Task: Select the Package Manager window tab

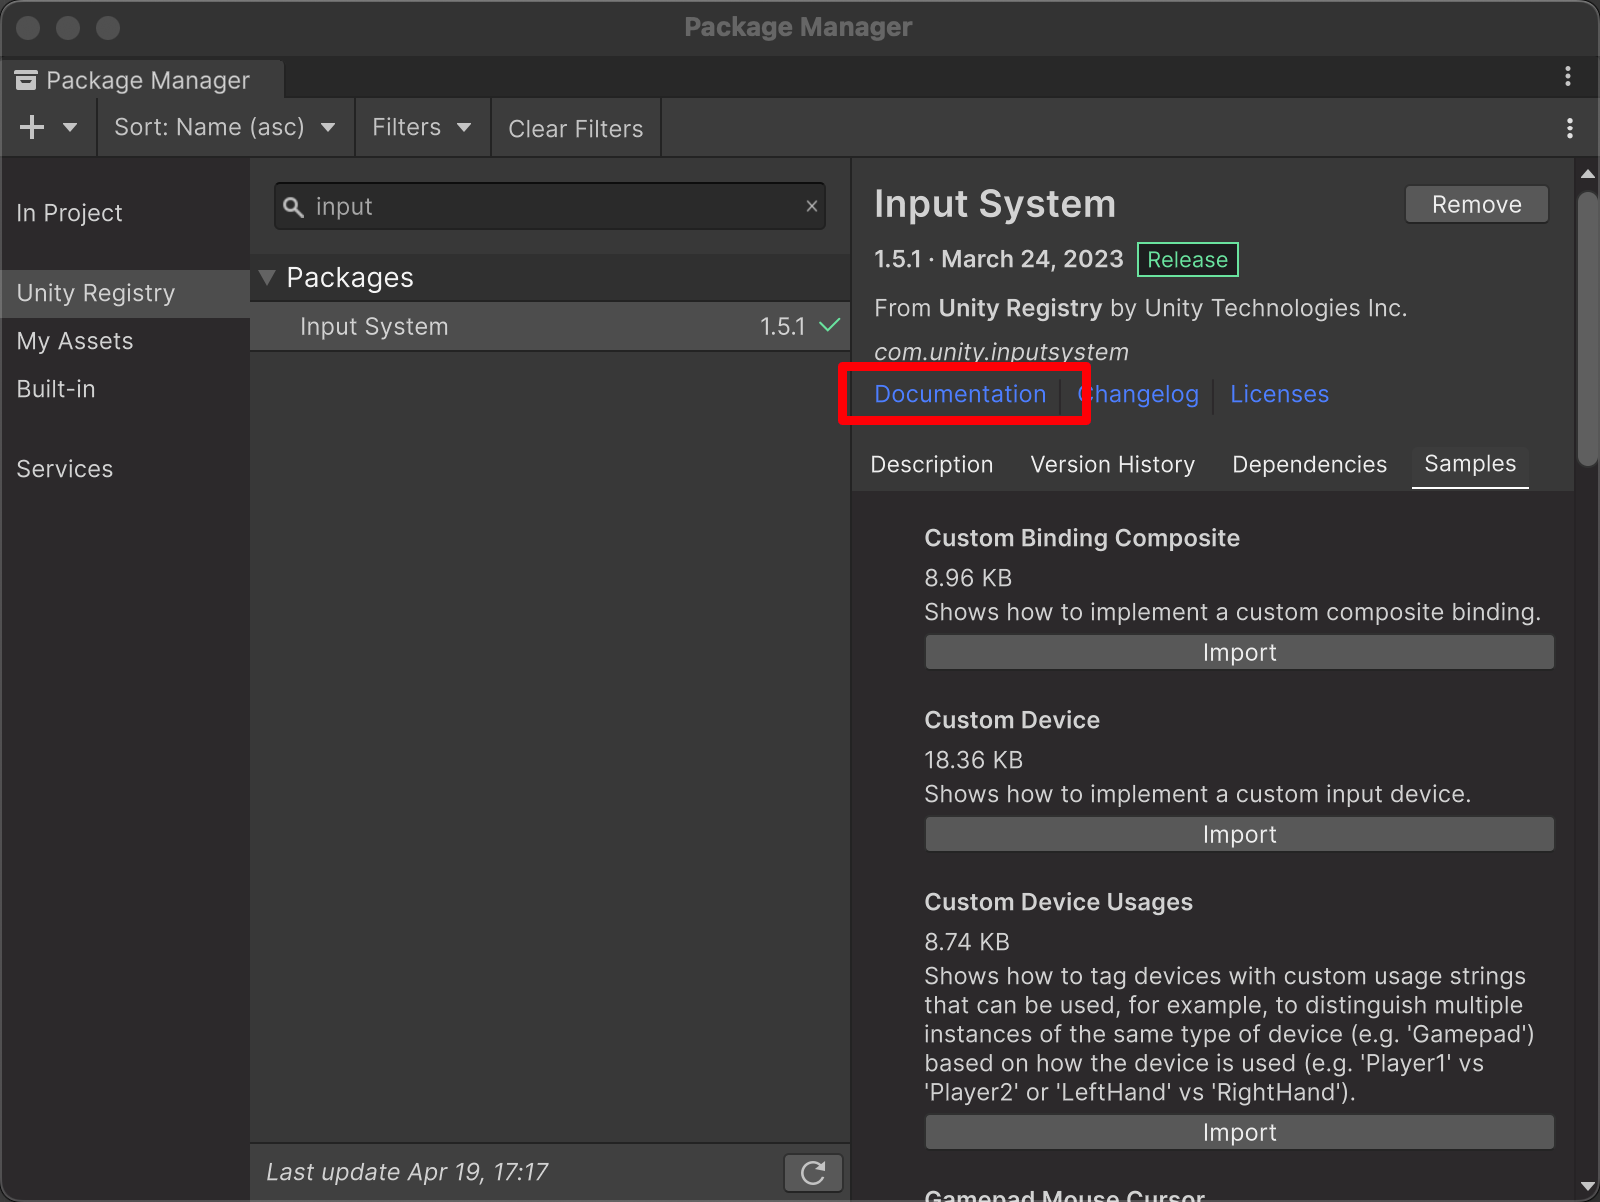Action: (x=143, y=80)
